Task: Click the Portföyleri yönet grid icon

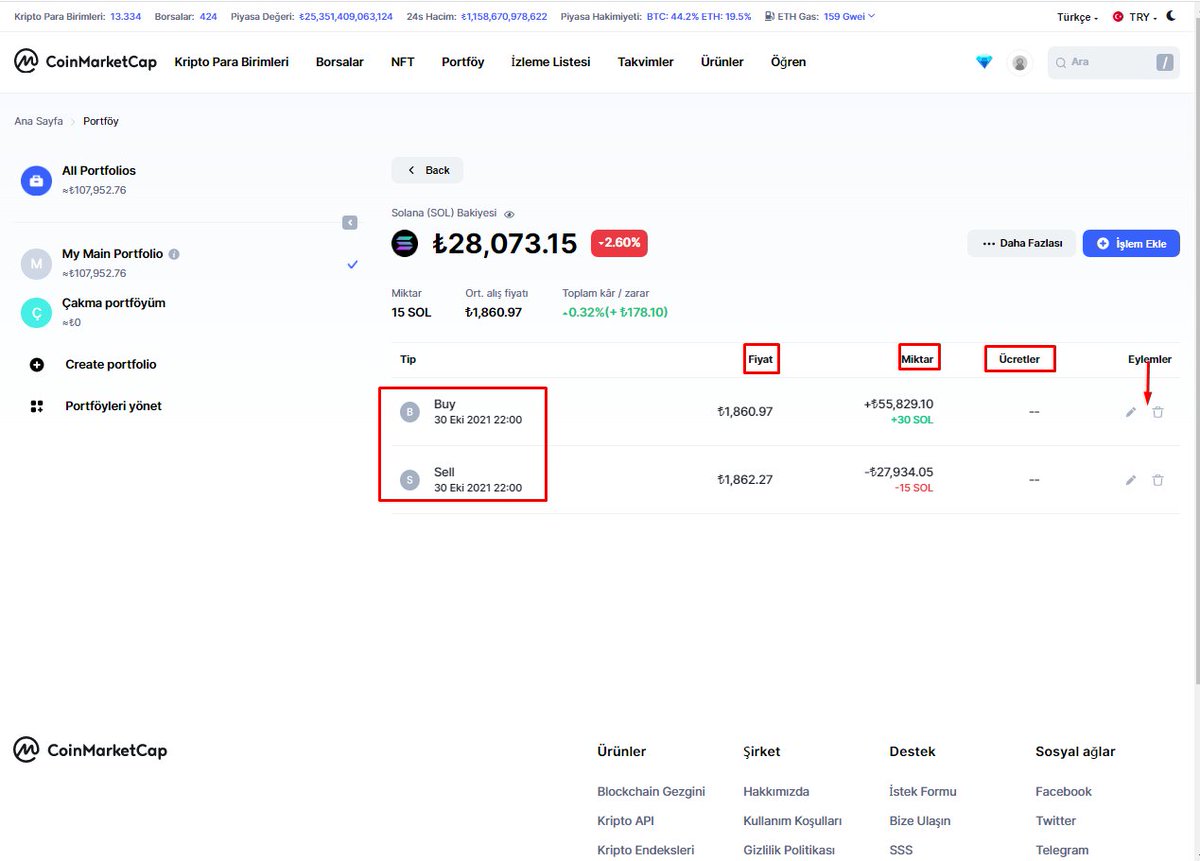Action: pyautogui.click(x=37, y=406)
